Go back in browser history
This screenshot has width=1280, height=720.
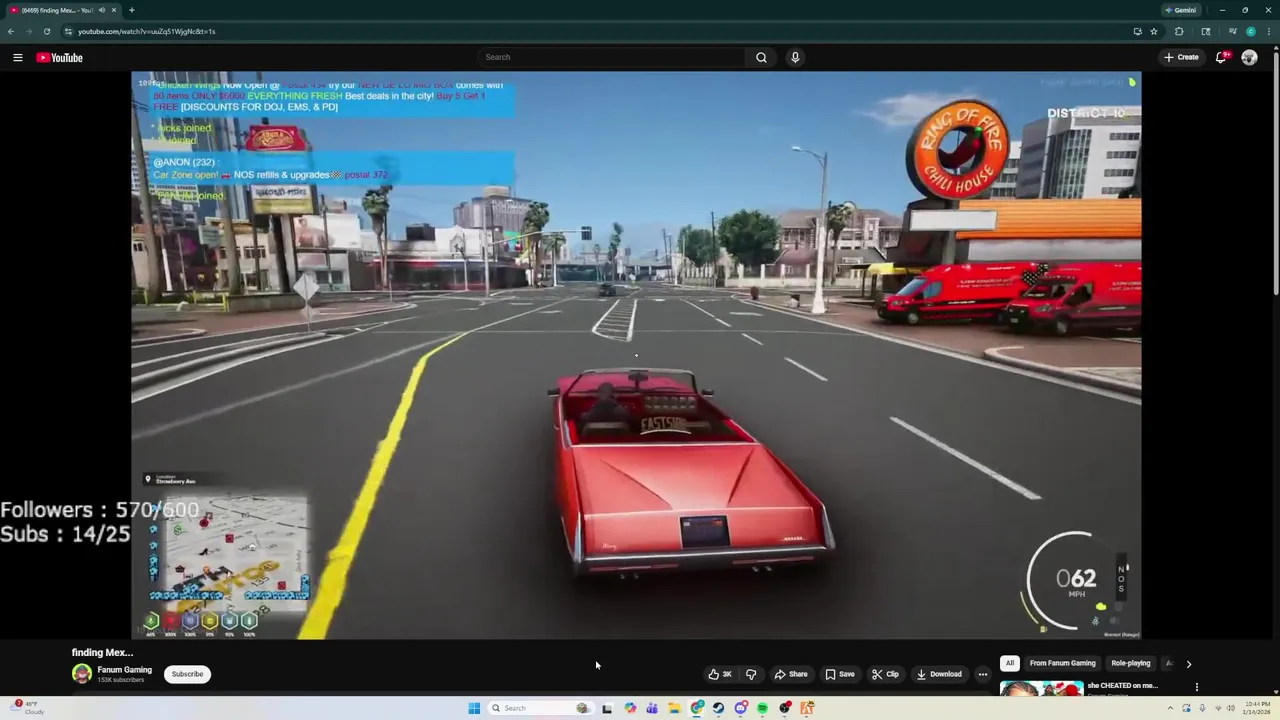tap(11, 31)
